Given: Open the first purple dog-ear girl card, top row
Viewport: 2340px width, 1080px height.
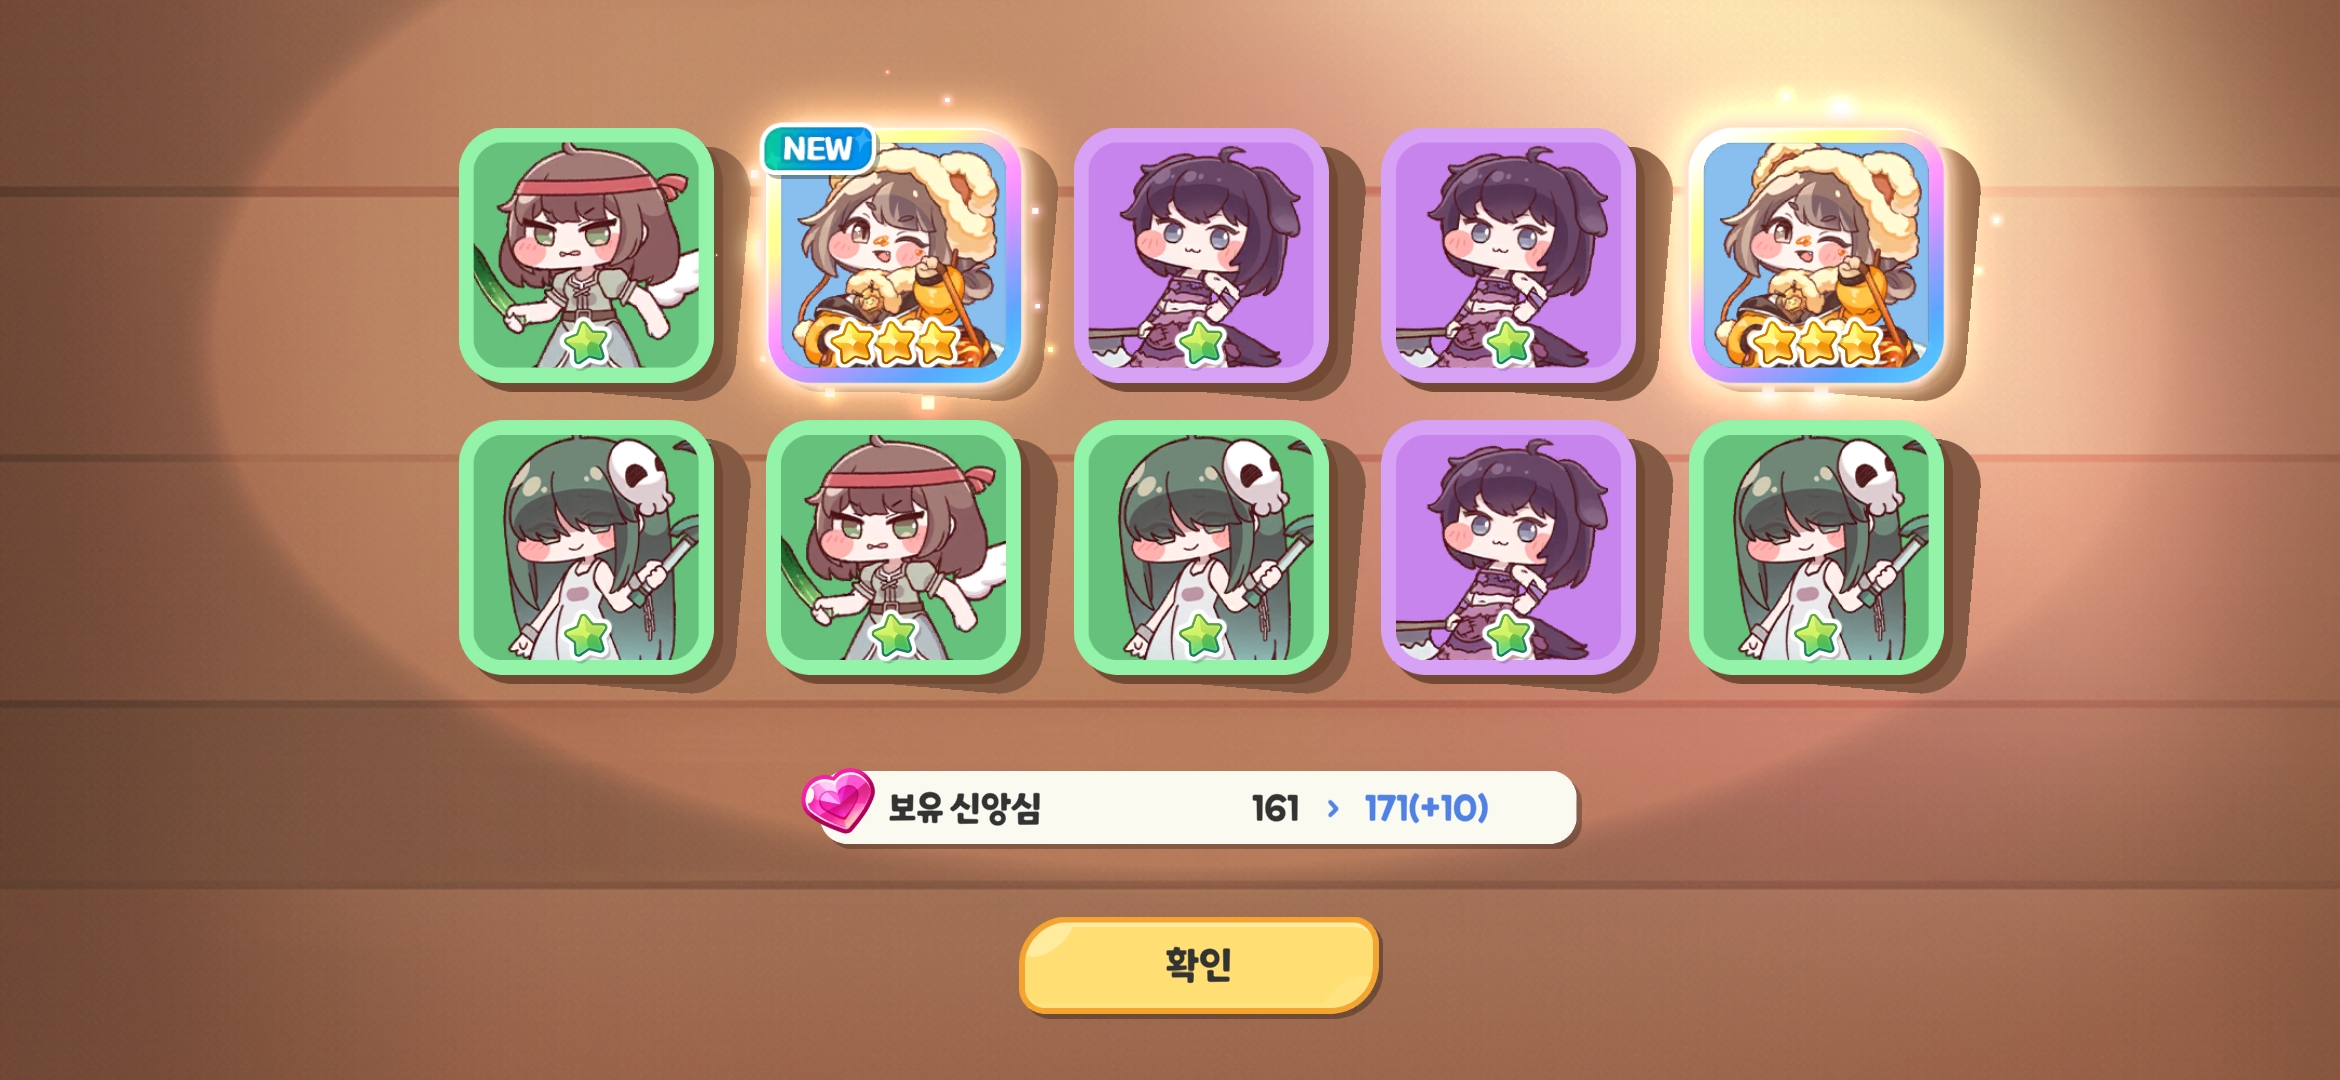Looking at the screenshot, I should pos(1201,256).
